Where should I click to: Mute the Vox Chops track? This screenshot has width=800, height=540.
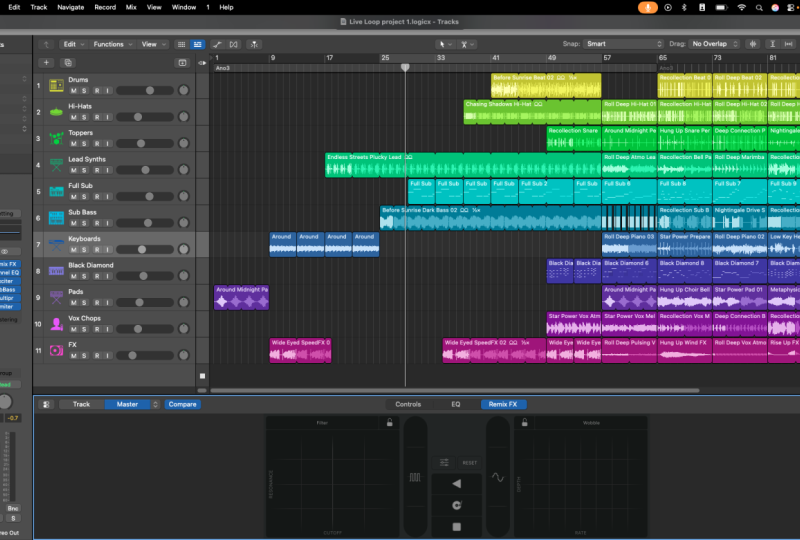pos(73,329)
